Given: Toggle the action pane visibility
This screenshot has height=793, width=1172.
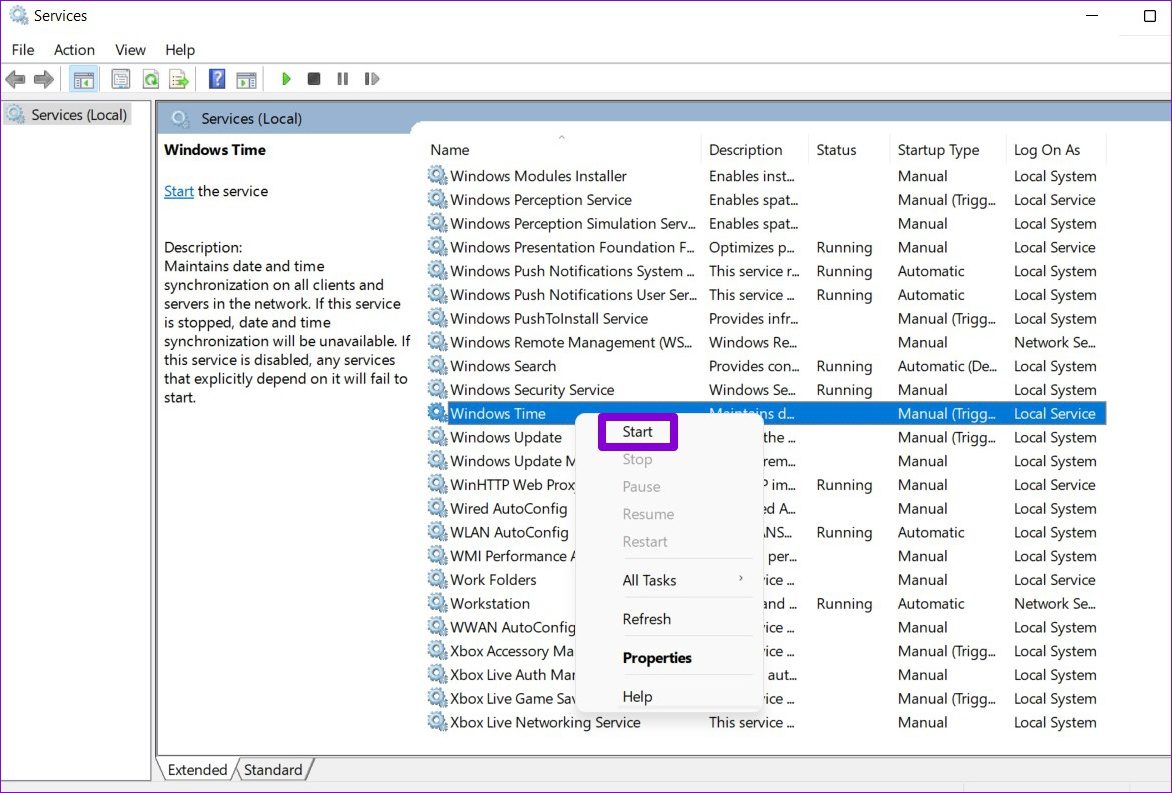Looking at the screenshot, I should tap(245, 79).
